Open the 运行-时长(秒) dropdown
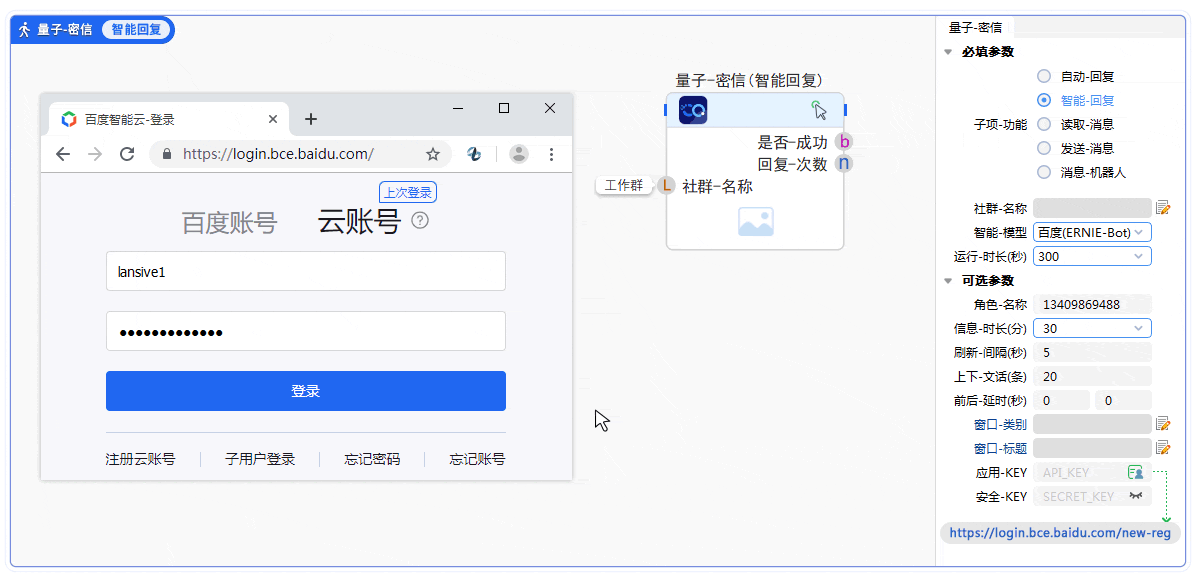This screenshot has height=578, width=1201. [x=1092, y=256]
